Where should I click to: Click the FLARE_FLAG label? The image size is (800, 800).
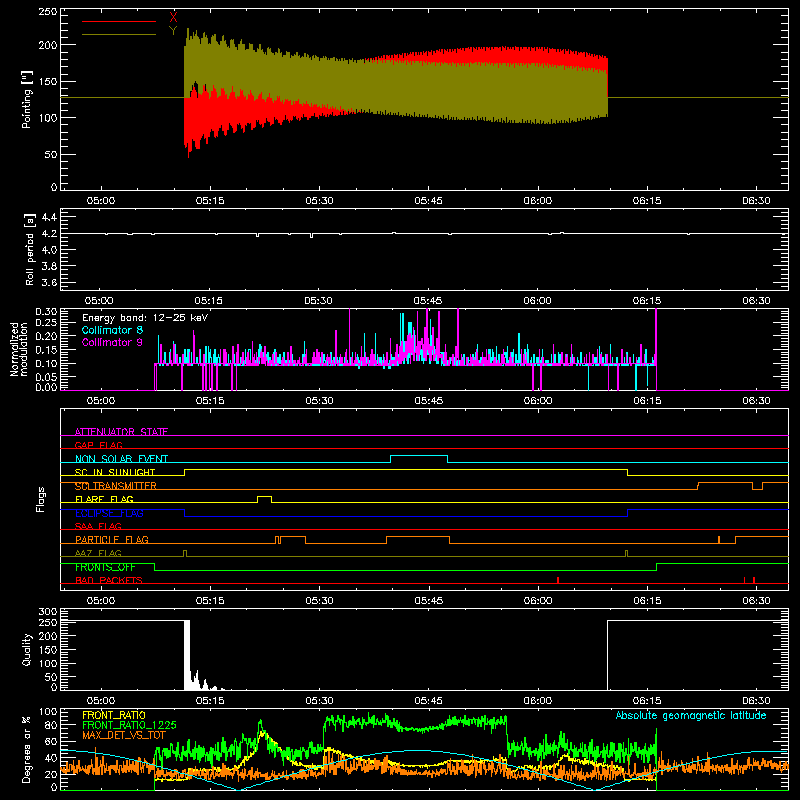[104, 499]
